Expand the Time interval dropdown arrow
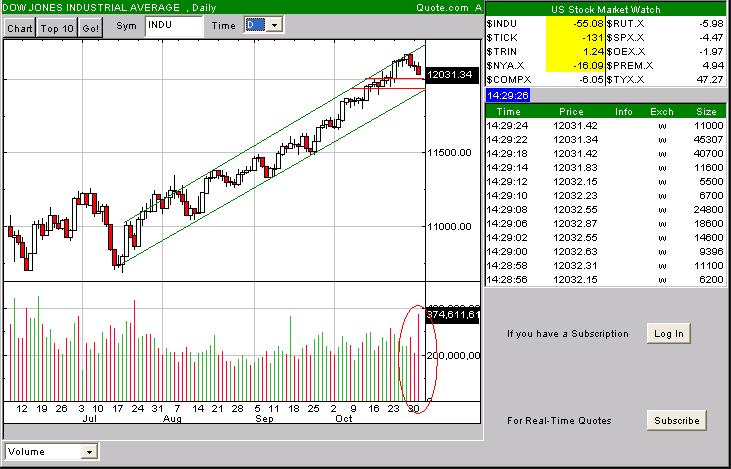 275,25
